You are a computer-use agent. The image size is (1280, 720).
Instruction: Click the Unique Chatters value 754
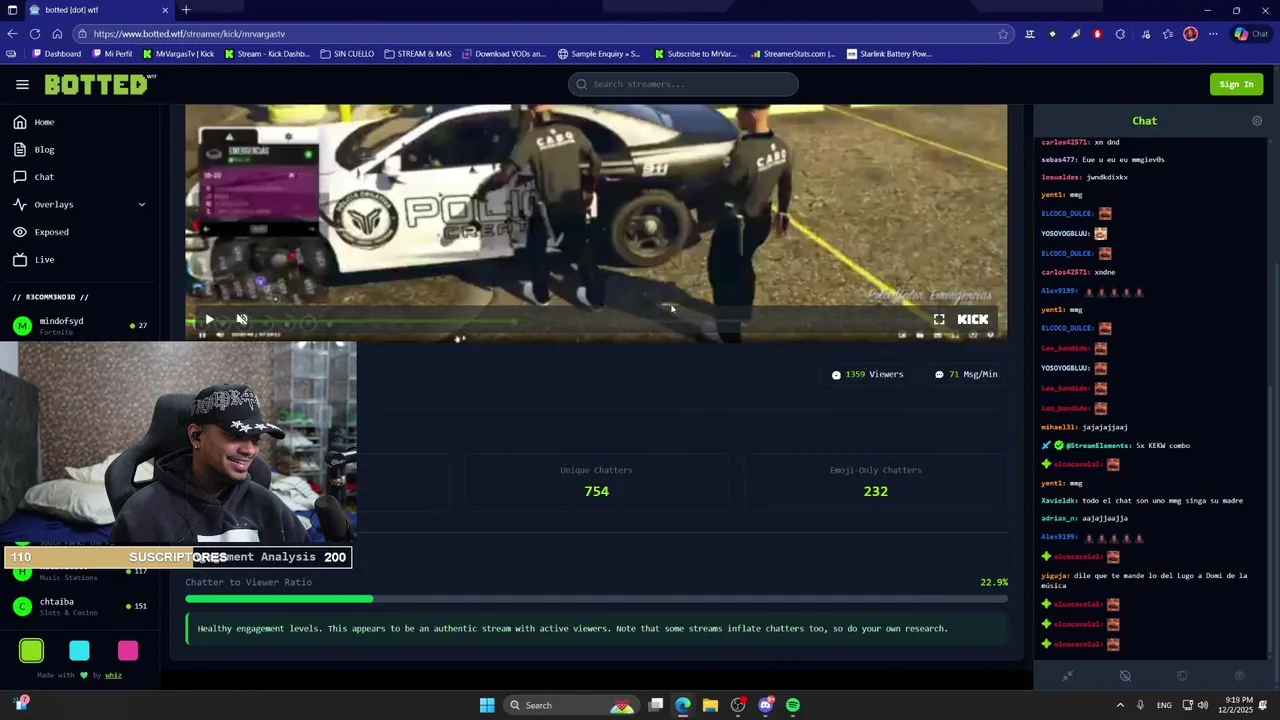click(596, 492)
